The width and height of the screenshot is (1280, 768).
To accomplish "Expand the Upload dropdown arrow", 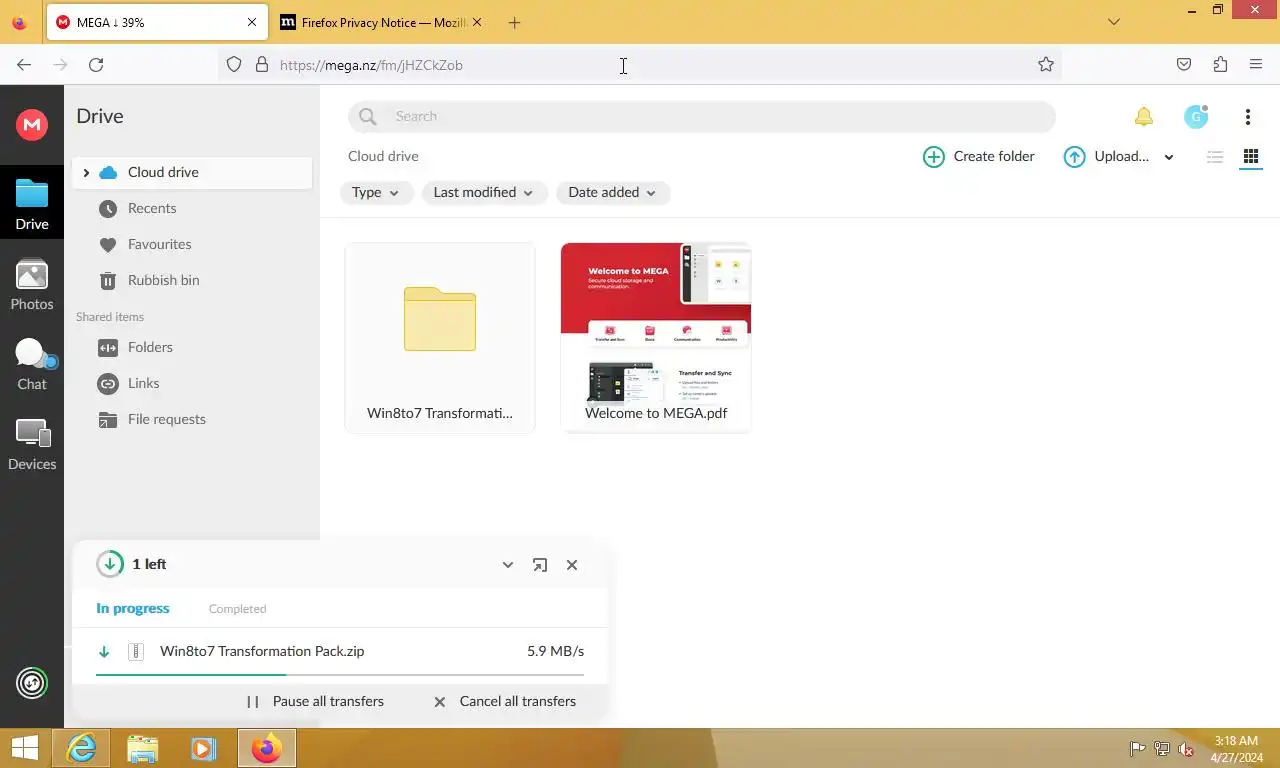I will coord(1169,157).
